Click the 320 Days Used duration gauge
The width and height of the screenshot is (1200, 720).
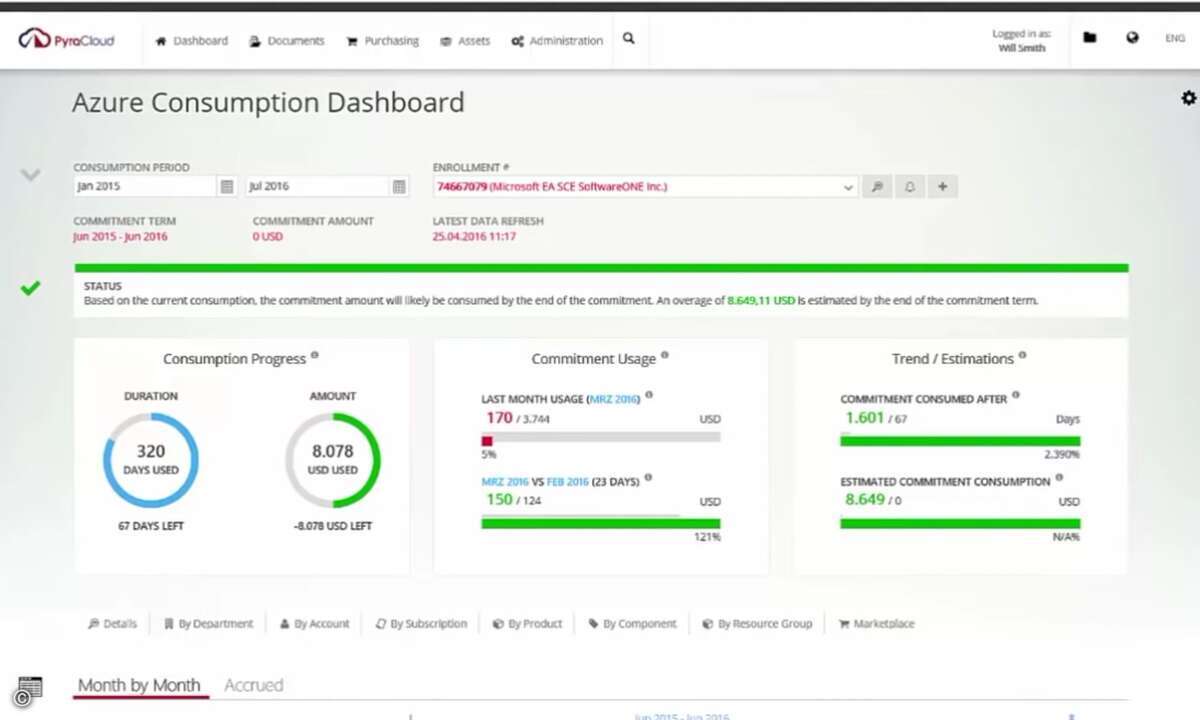pyautogui.click(x=151, y=460)
